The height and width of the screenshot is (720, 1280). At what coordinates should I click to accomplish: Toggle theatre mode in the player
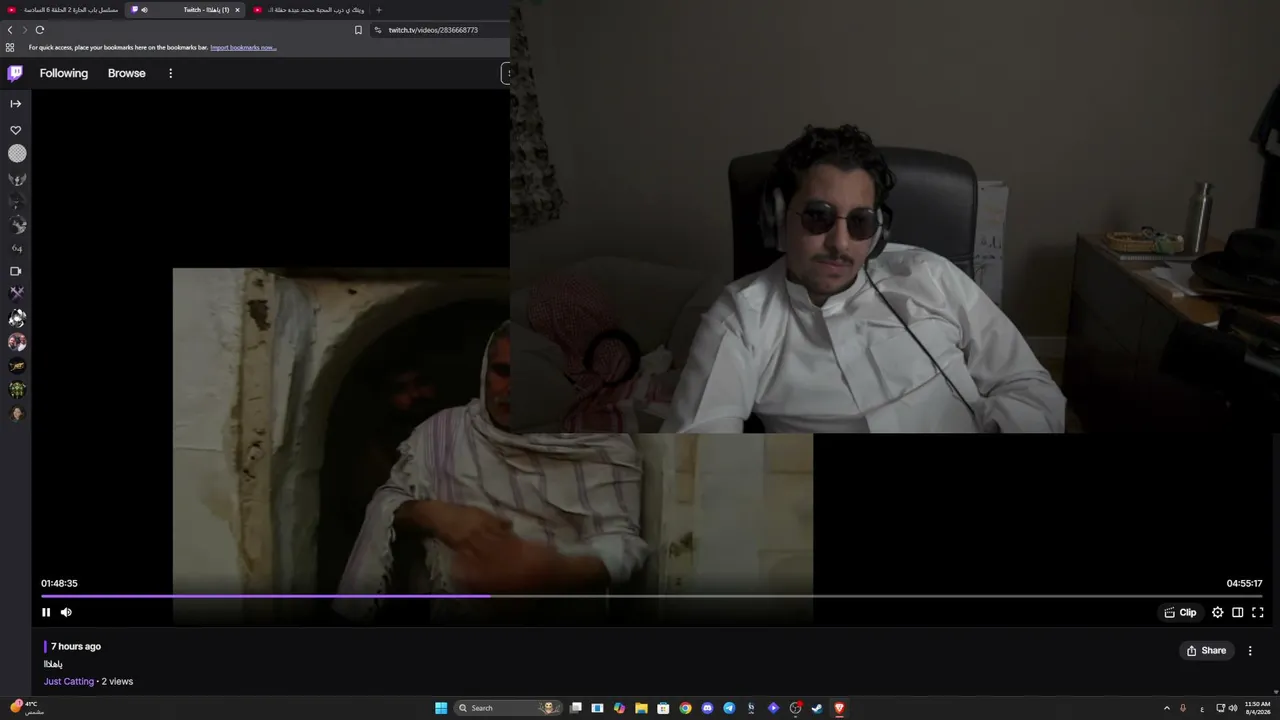[x=1237, y=612]
